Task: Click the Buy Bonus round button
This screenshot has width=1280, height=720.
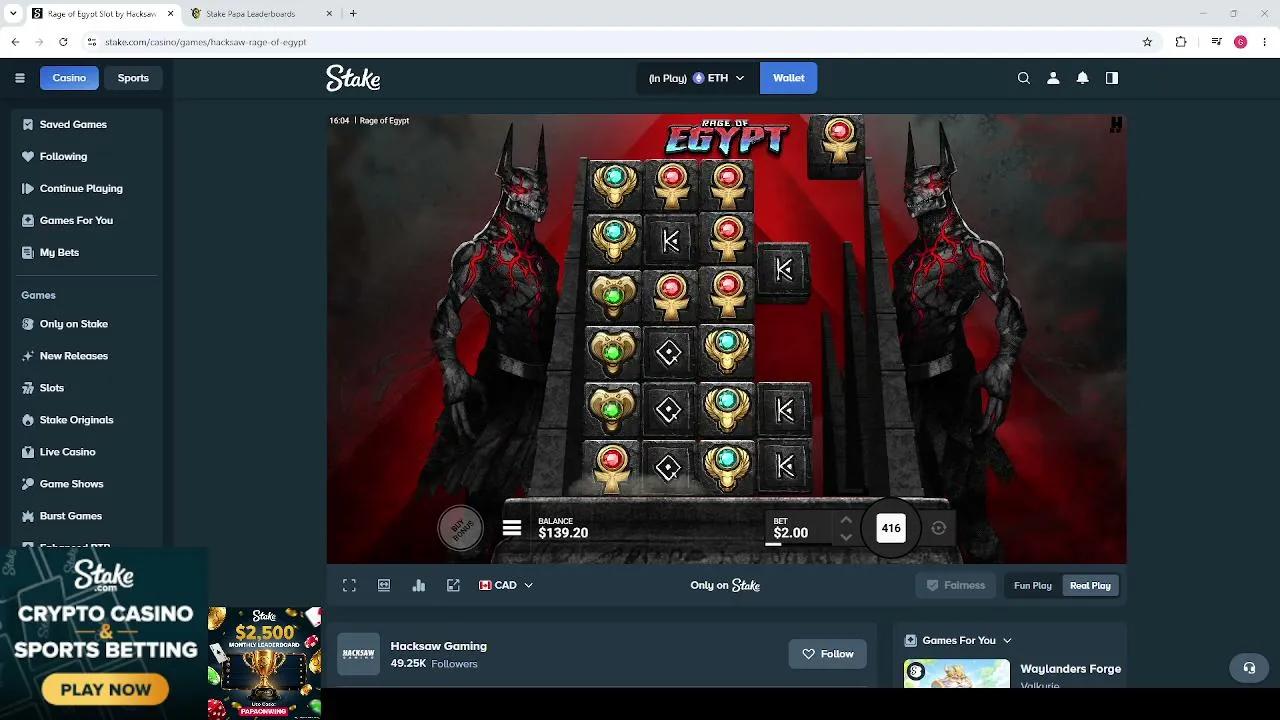Action: pos(460,528)
